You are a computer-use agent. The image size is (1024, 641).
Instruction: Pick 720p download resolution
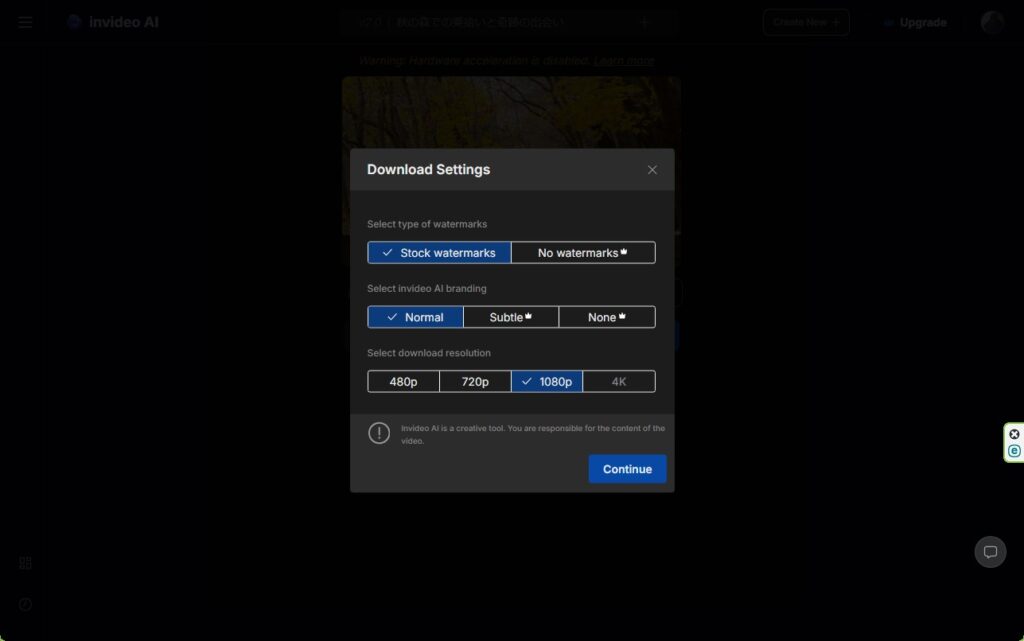(475, 382)
